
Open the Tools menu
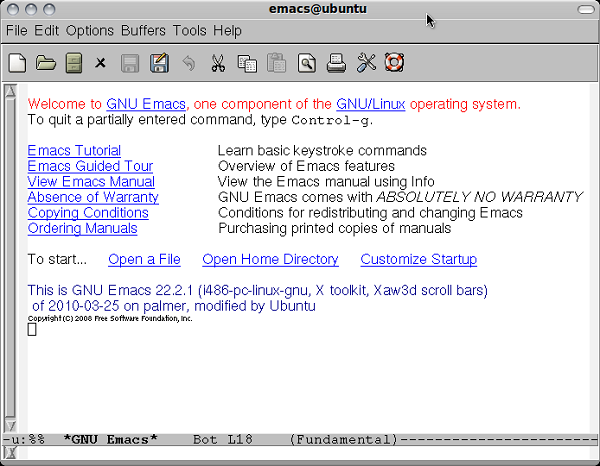[189, 31]
